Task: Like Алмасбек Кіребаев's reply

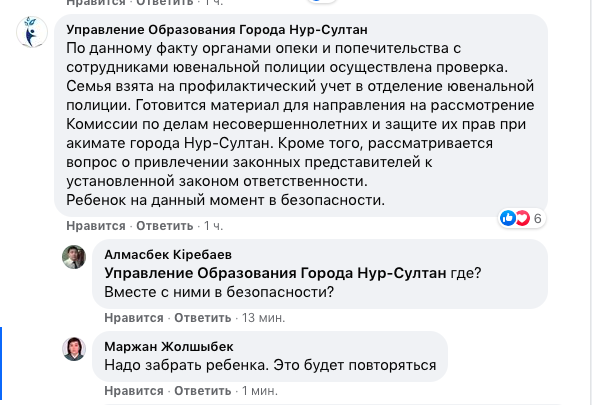Action: coord(134,318)
